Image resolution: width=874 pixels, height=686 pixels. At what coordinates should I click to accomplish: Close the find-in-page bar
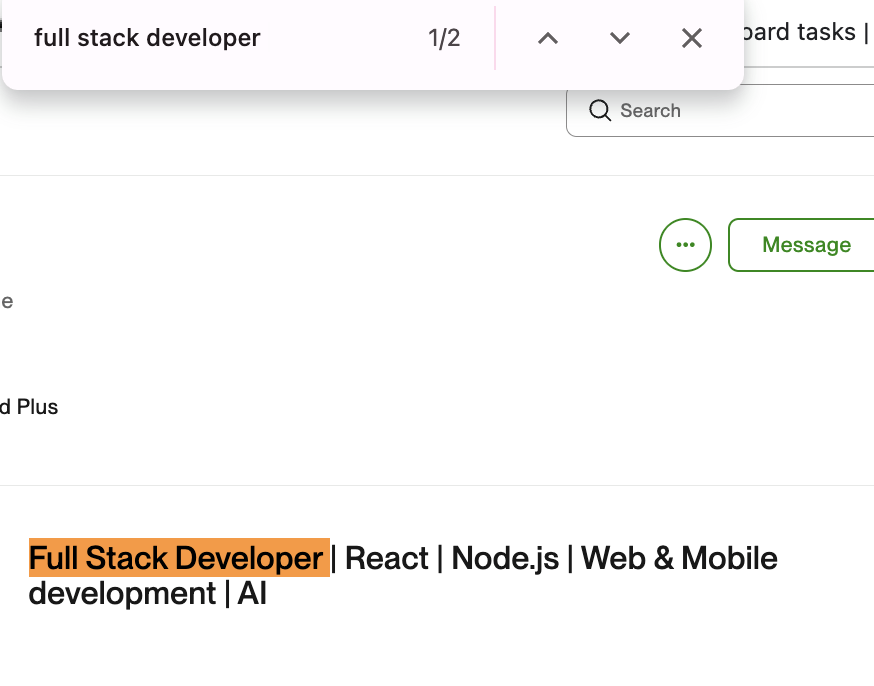point(691,38)
